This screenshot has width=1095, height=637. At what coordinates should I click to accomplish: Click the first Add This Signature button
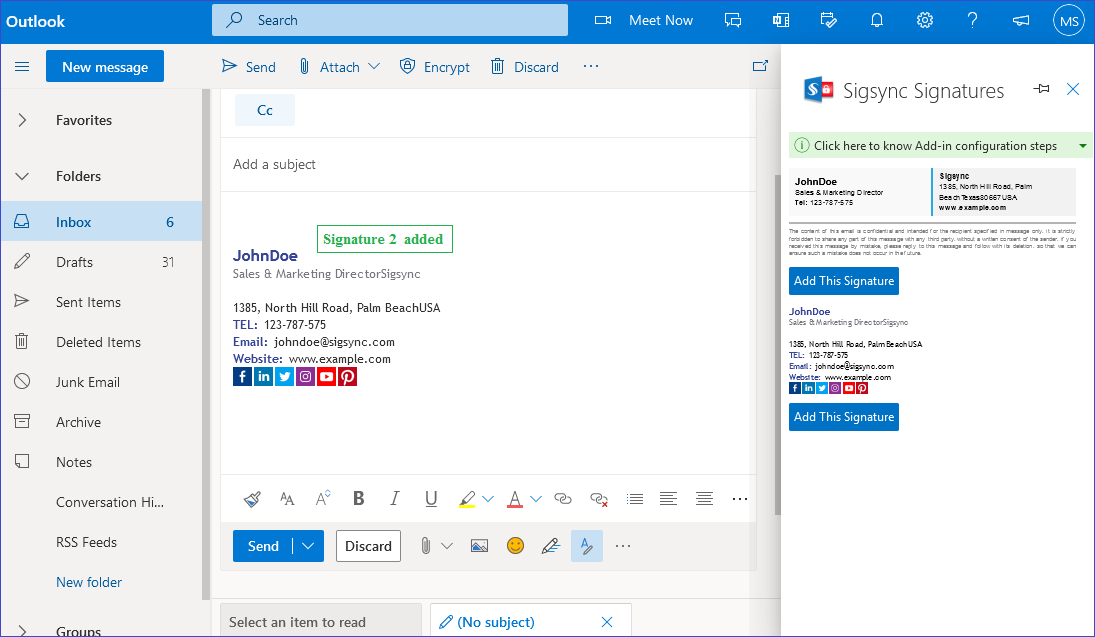coord(844,281)
